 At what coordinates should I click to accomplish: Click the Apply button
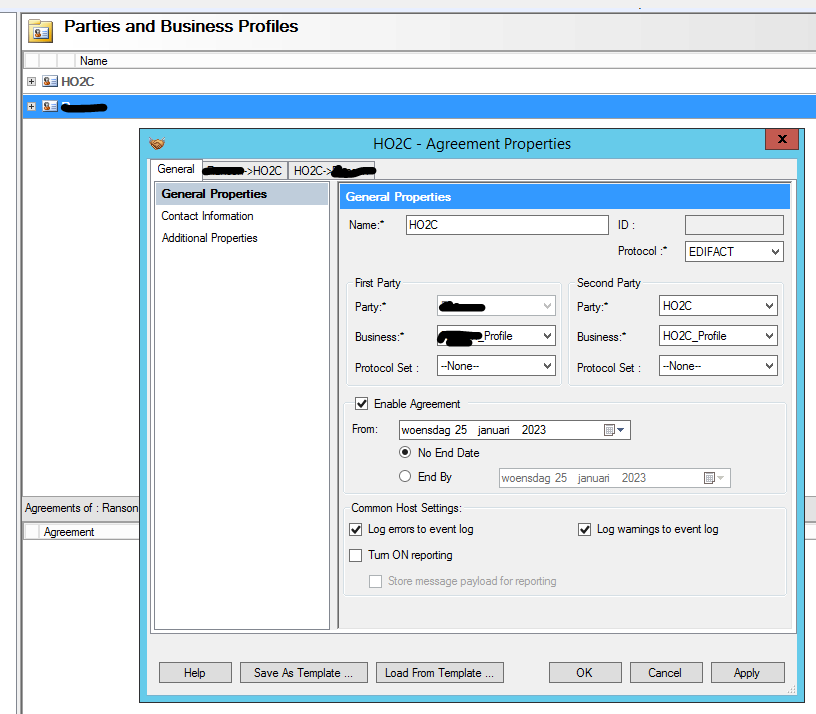pyautogui.click(x=747, y=672)
